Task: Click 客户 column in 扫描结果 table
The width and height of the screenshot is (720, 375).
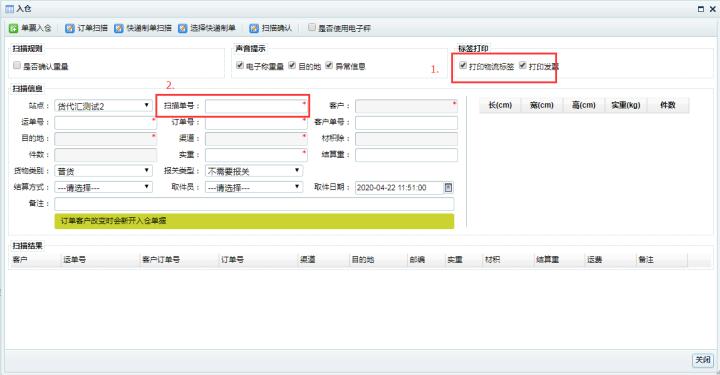Action: point(35,260)
